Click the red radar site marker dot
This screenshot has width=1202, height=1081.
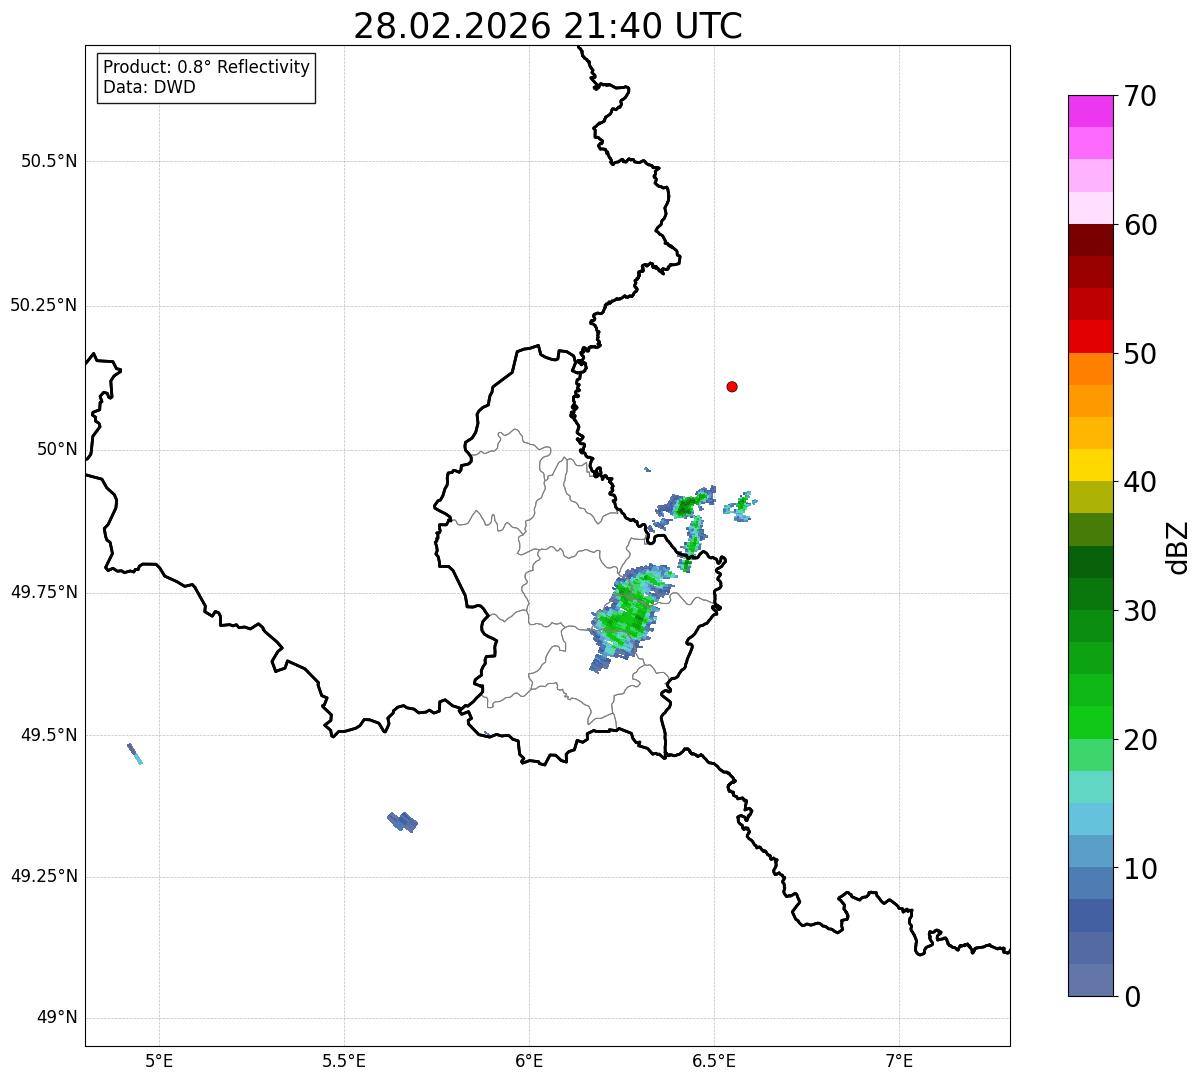(x=732, y=386)
